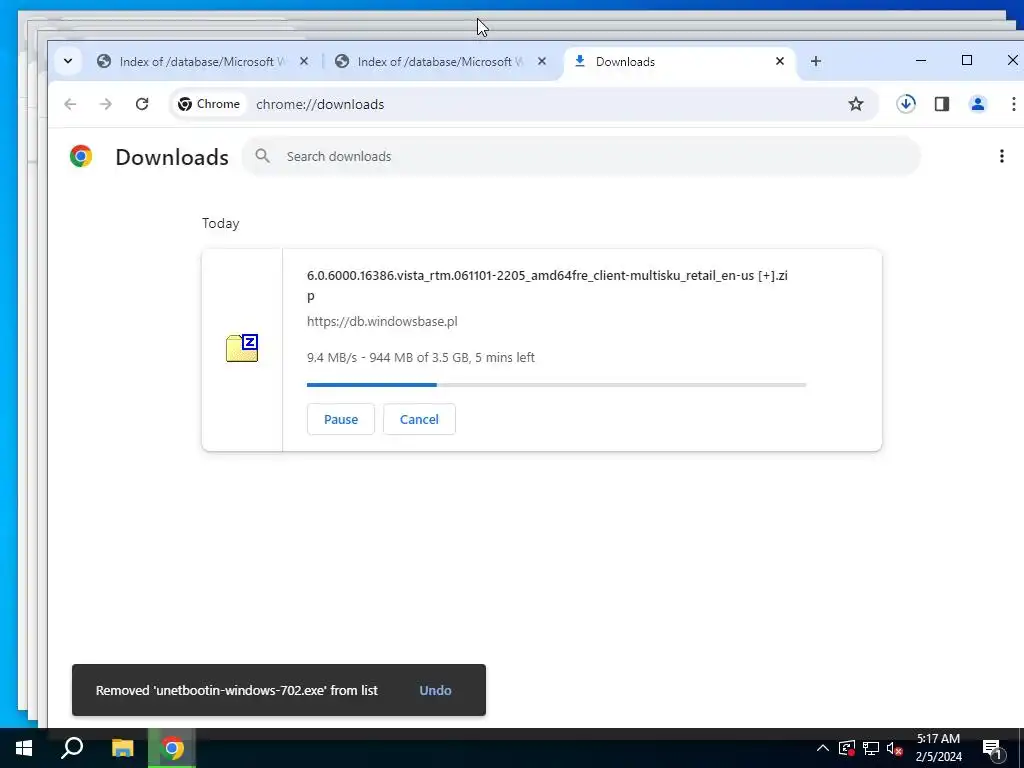Pause the zip download
The height and width of the screenshot is (768, 1024).
[341, 419]
